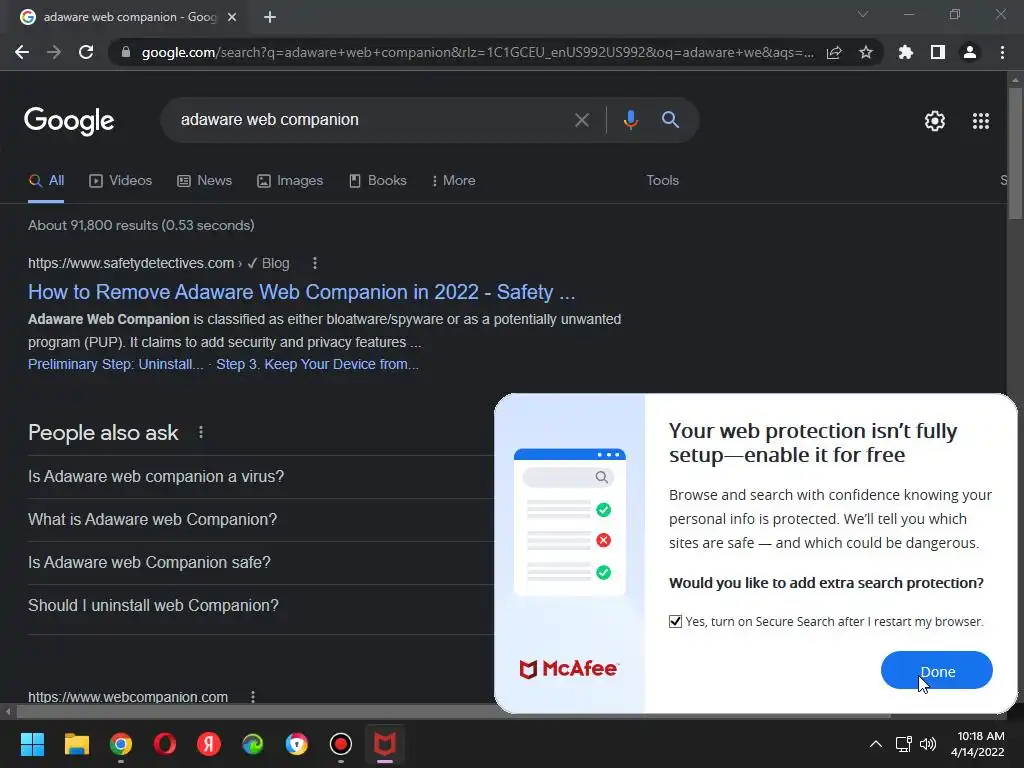
Task: Go back using the browser back arrow
Action: click(22, 52)
